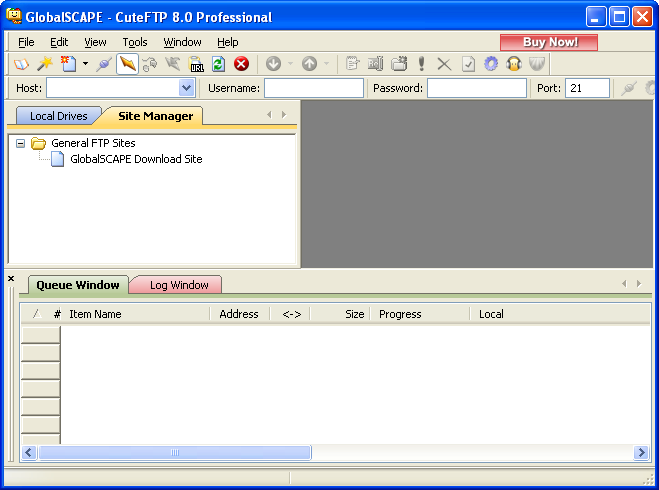Click into the Host input field
Screen dimensions: 659x490
point(113,88)
